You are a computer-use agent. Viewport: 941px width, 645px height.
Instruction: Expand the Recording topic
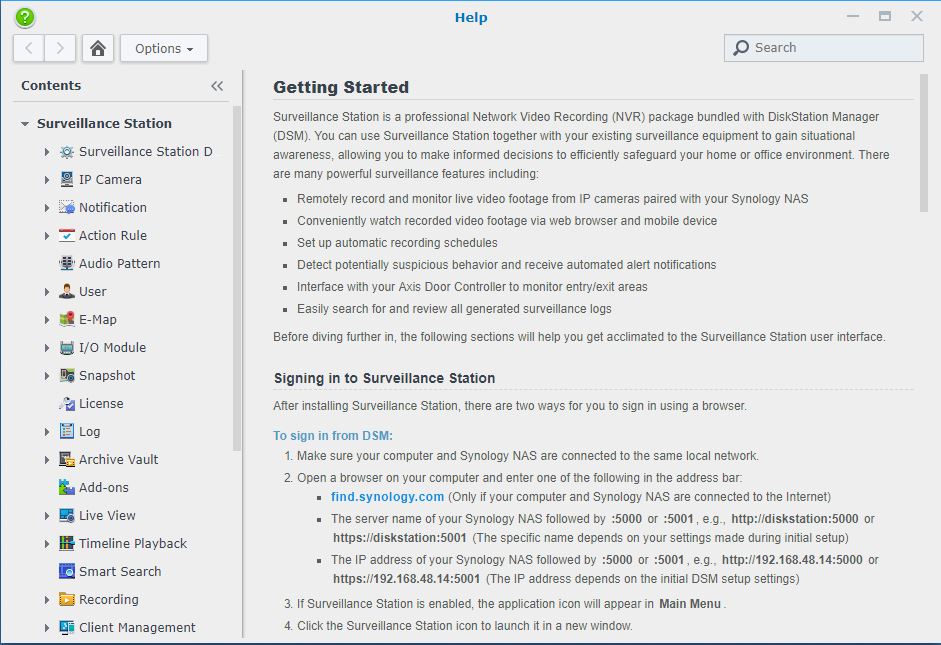pos(47,599)
